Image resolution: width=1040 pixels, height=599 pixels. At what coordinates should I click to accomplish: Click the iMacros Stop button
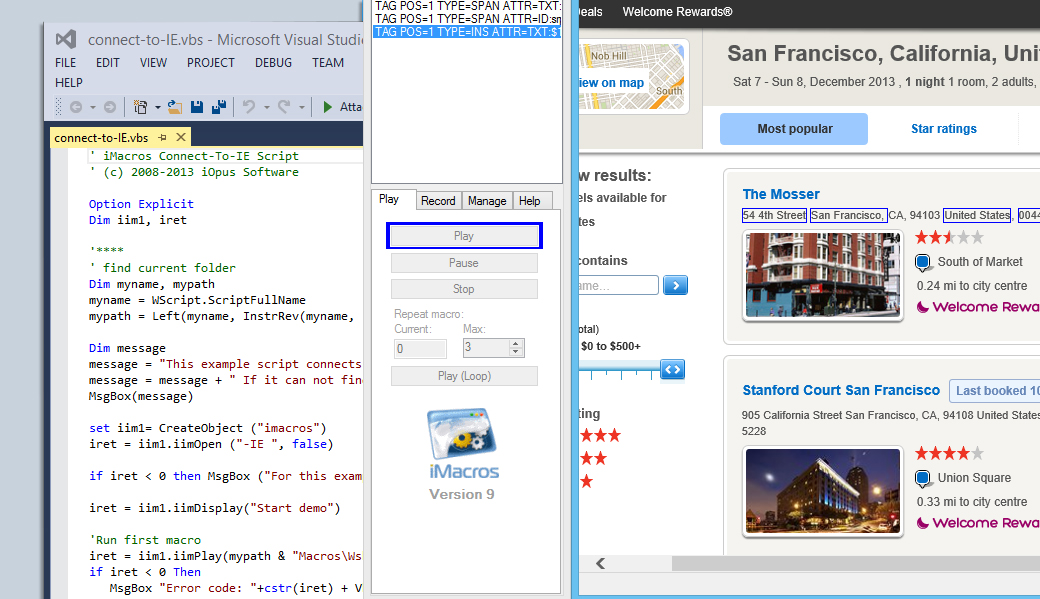pos(464,289)
